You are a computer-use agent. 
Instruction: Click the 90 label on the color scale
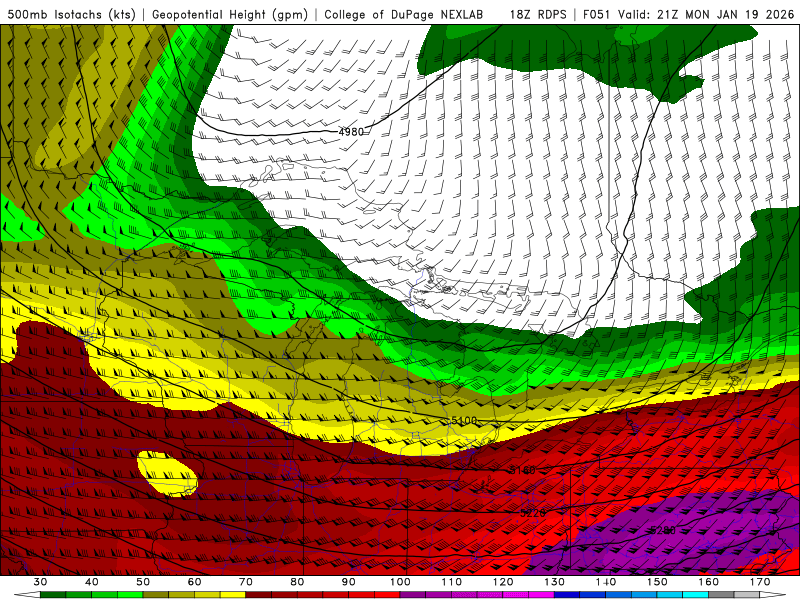(348, 582)
